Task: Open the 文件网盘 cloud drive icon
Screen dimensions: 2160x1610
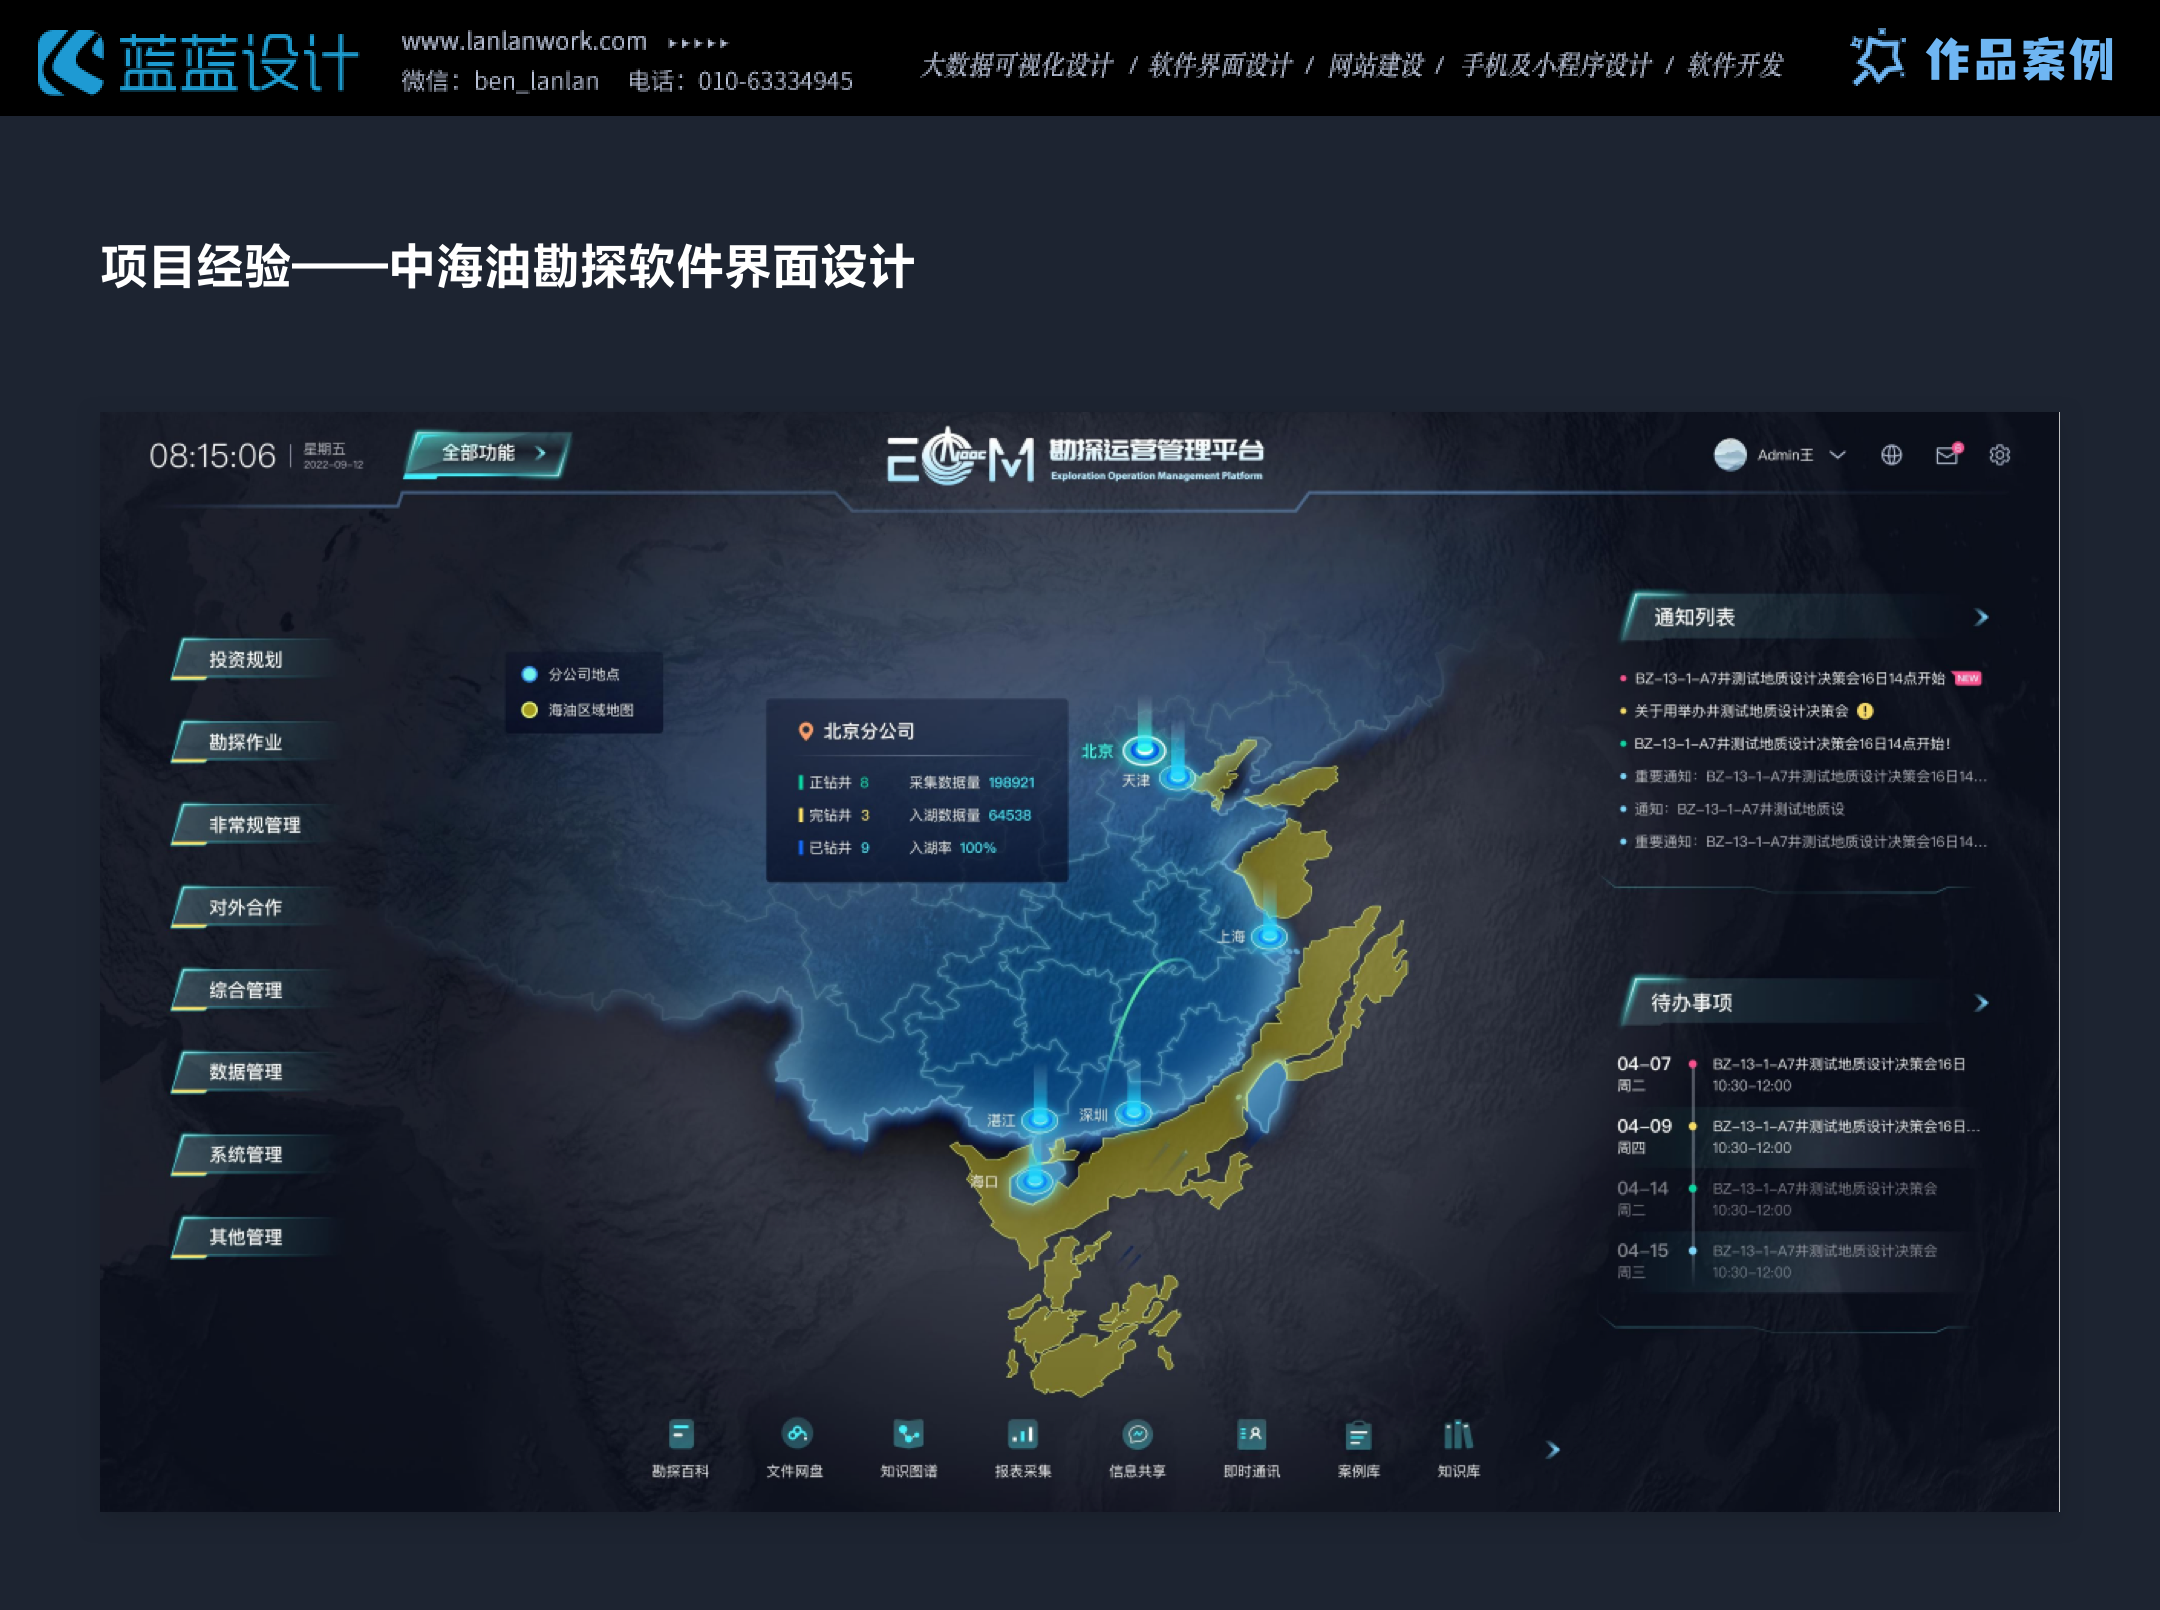Action: [x=796, y=1436]
